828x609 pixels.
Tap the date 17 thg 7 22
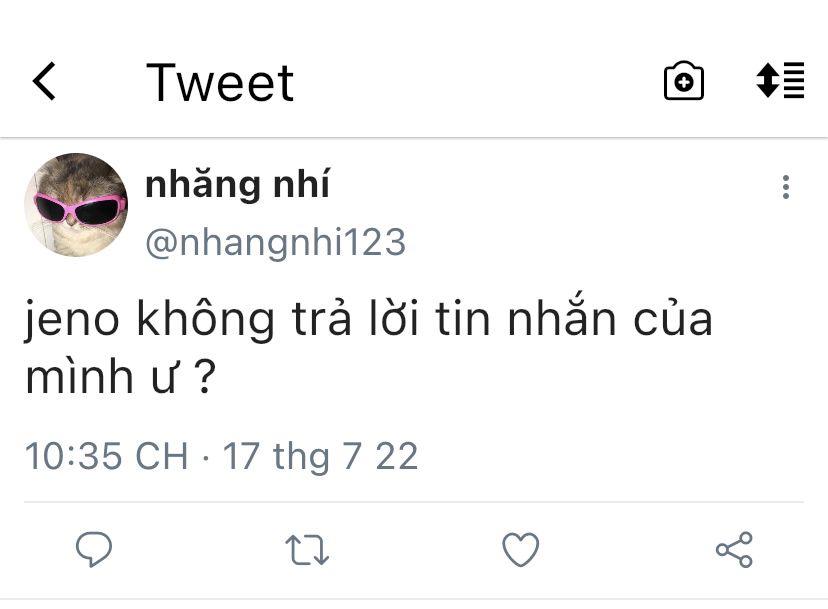[x=320, y=456]
